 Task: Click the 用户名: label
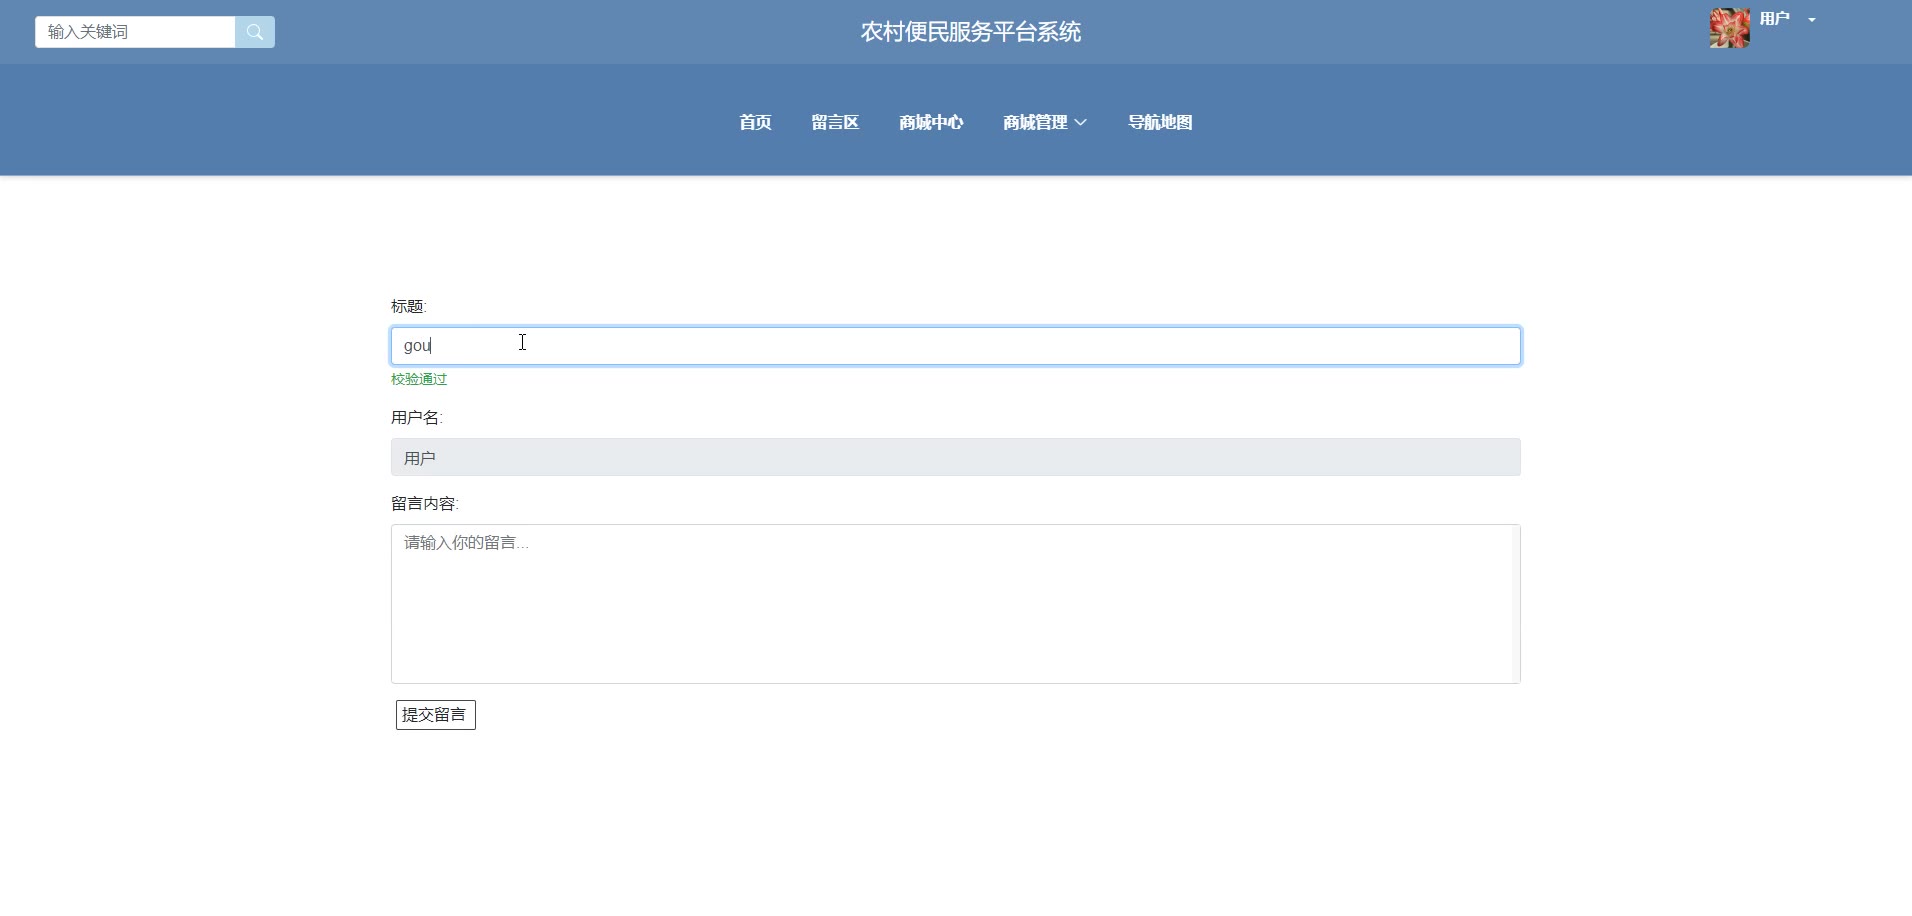(x=417, y=417)
